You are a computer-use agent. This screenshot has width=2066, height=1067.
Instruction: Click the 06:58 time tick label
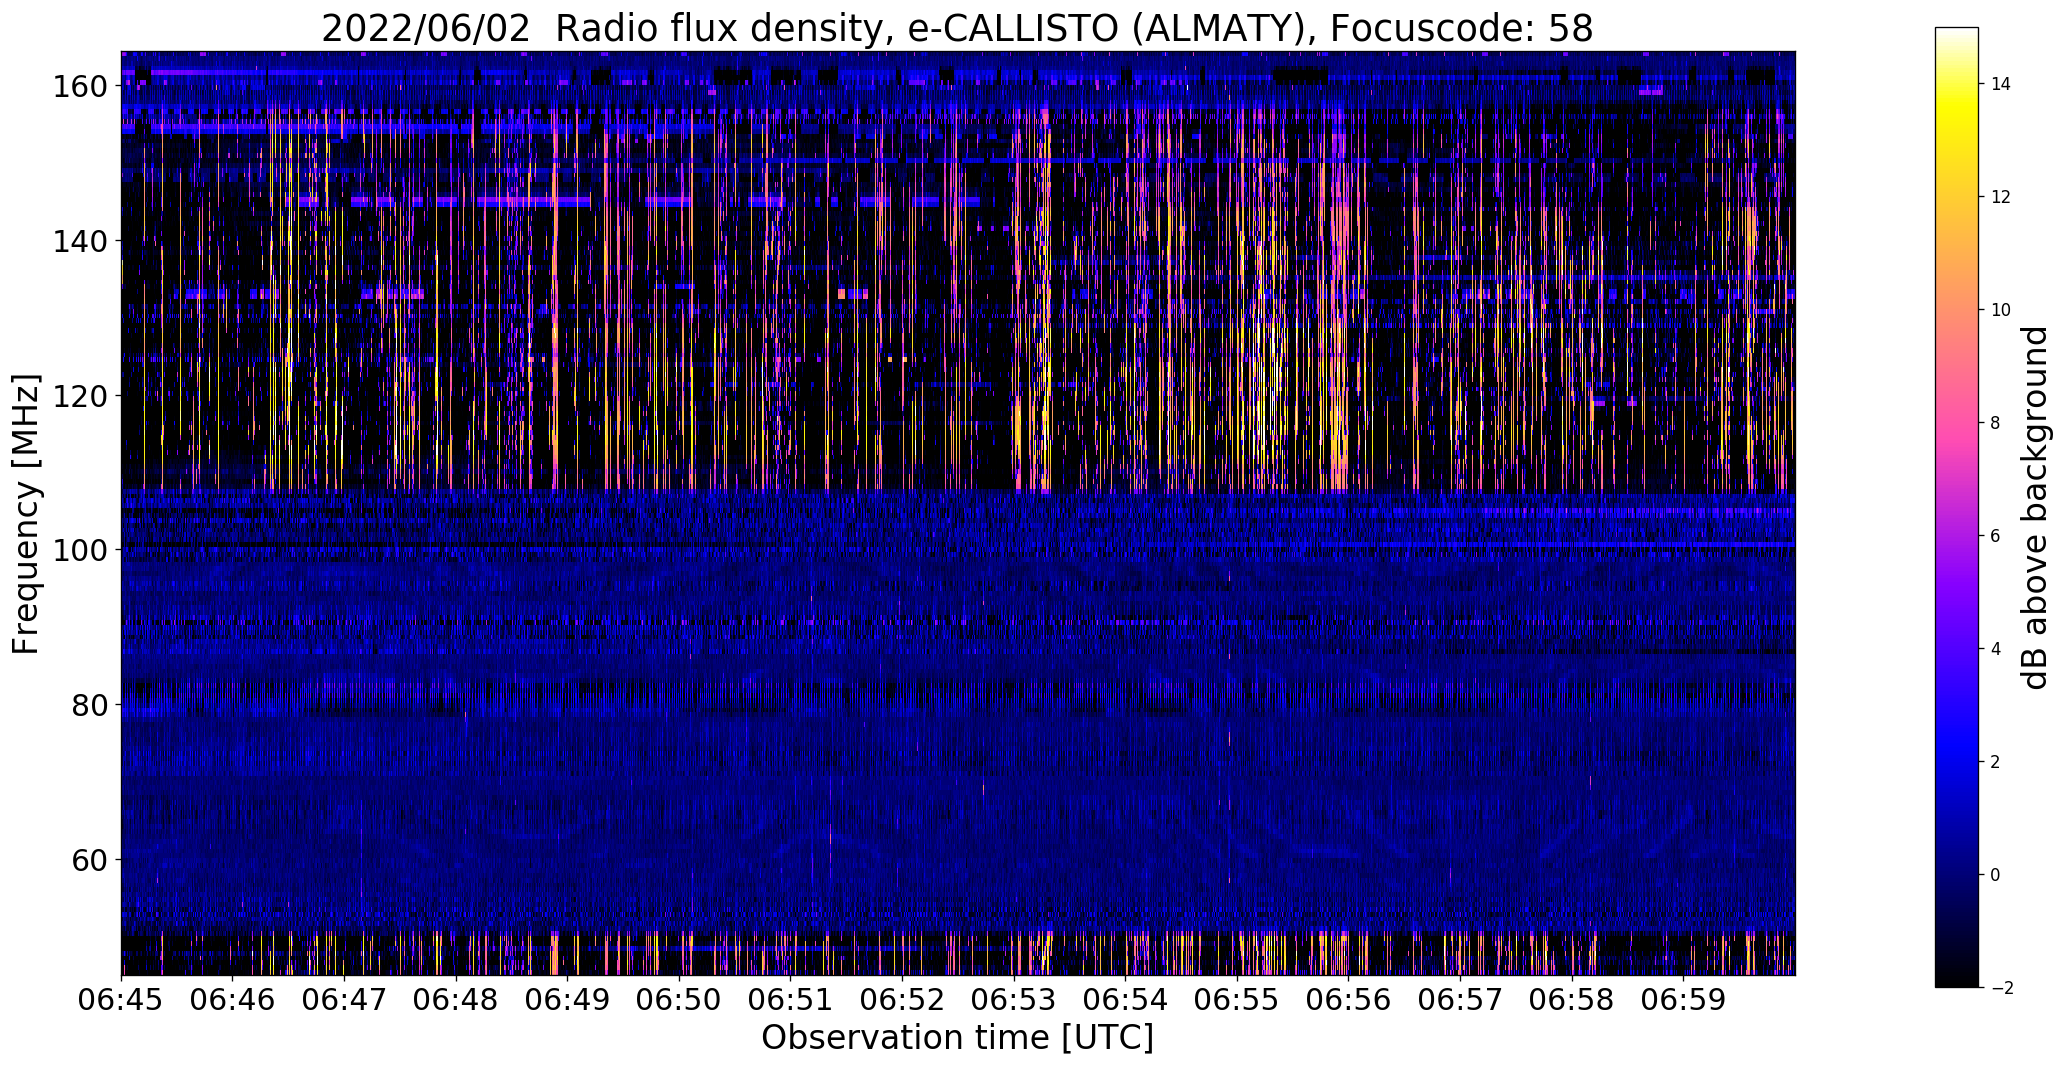click(1572, 999)
